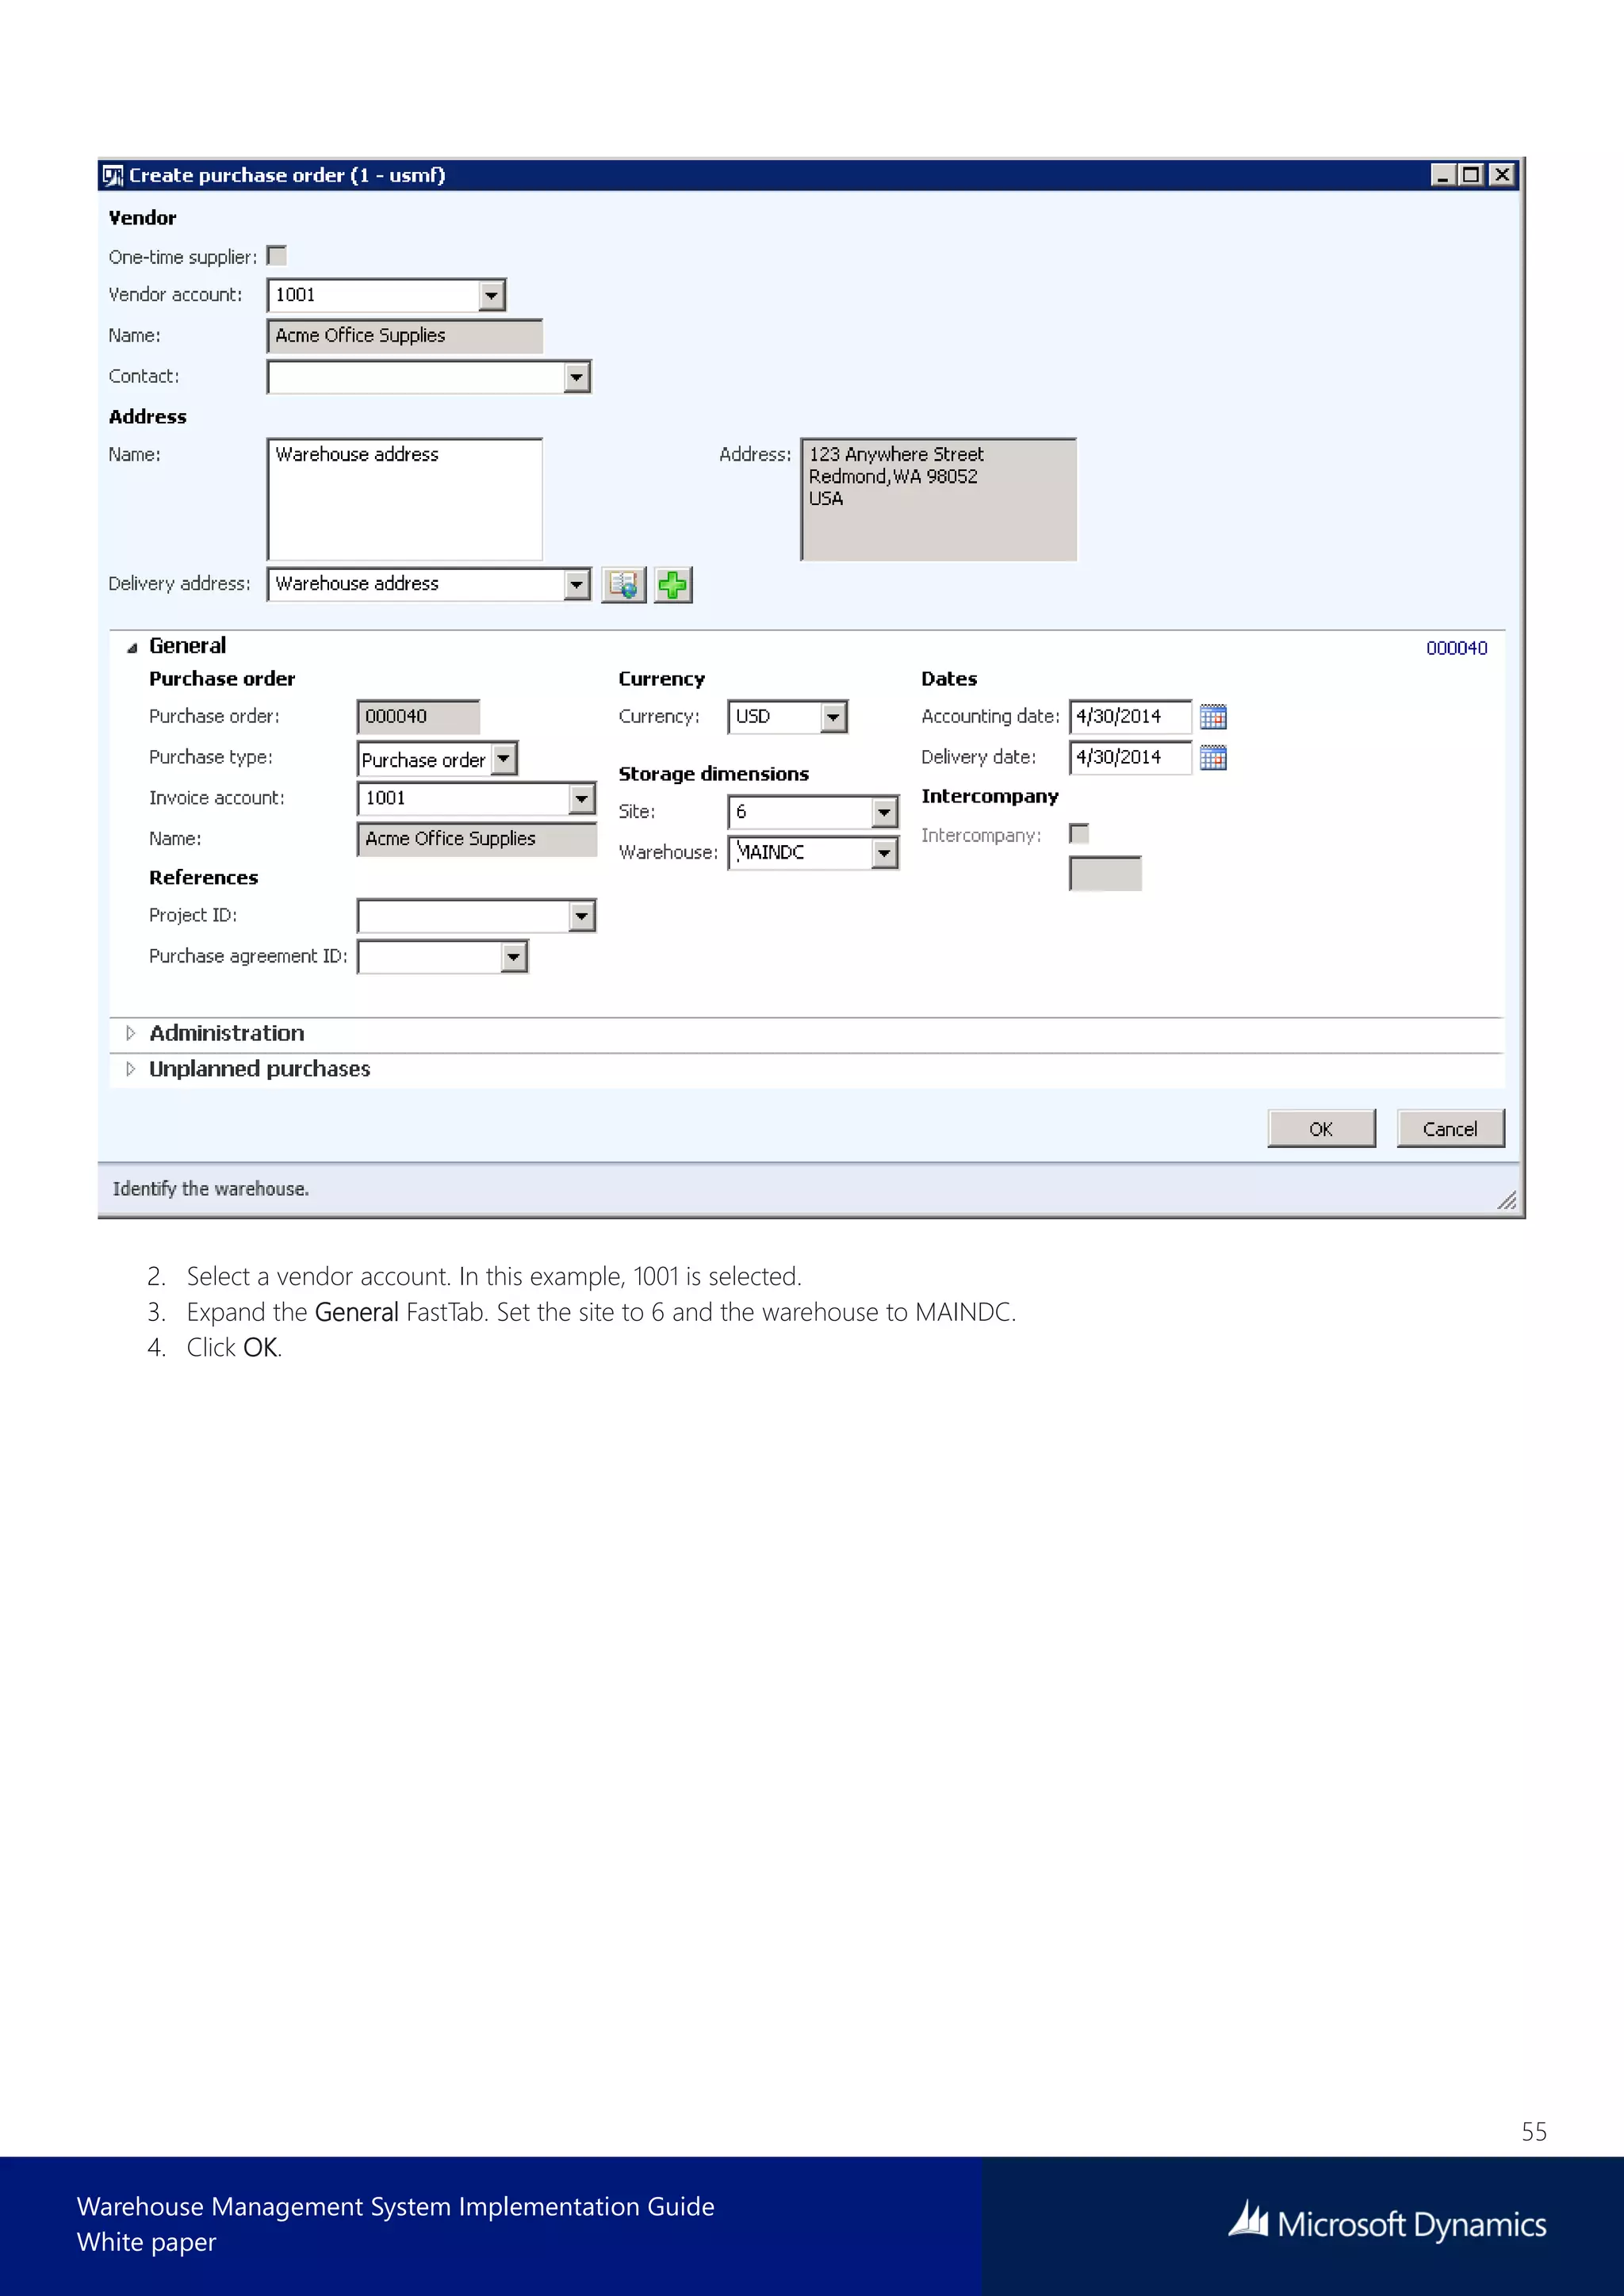Click the window title bar form icon
The image size is (1624, 2296).
click(113, 176)
